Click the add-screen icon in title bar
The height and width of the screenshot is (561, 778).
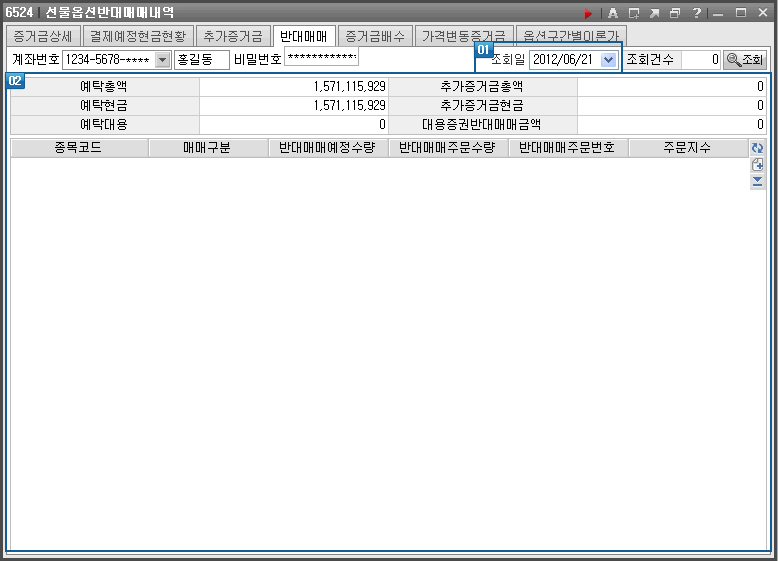pyautogui.click(x=633, y=13)
